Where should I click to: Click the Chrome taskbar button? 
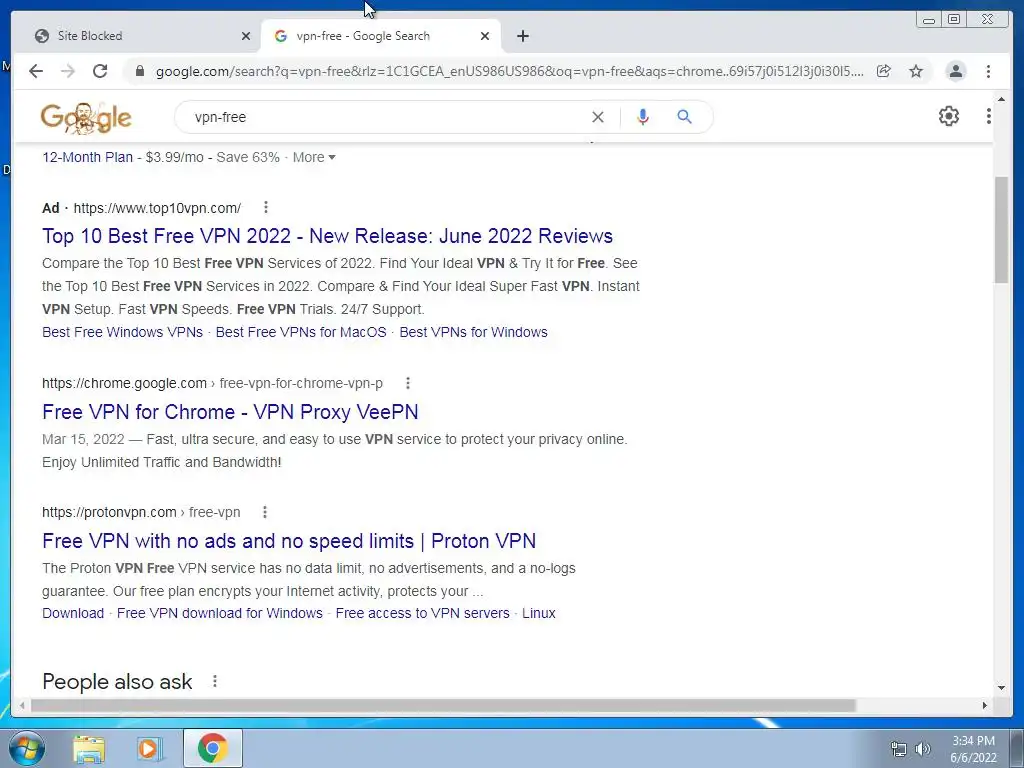point(213,748)
